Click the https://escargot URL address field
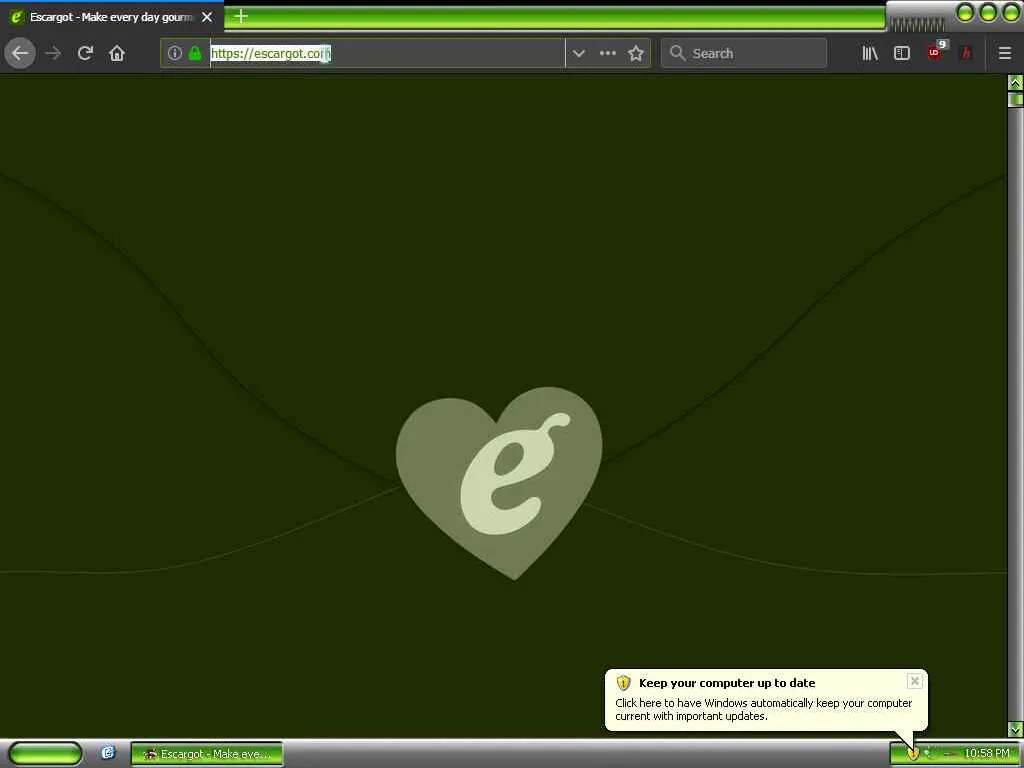1024x768 pixels. [387, 53]
